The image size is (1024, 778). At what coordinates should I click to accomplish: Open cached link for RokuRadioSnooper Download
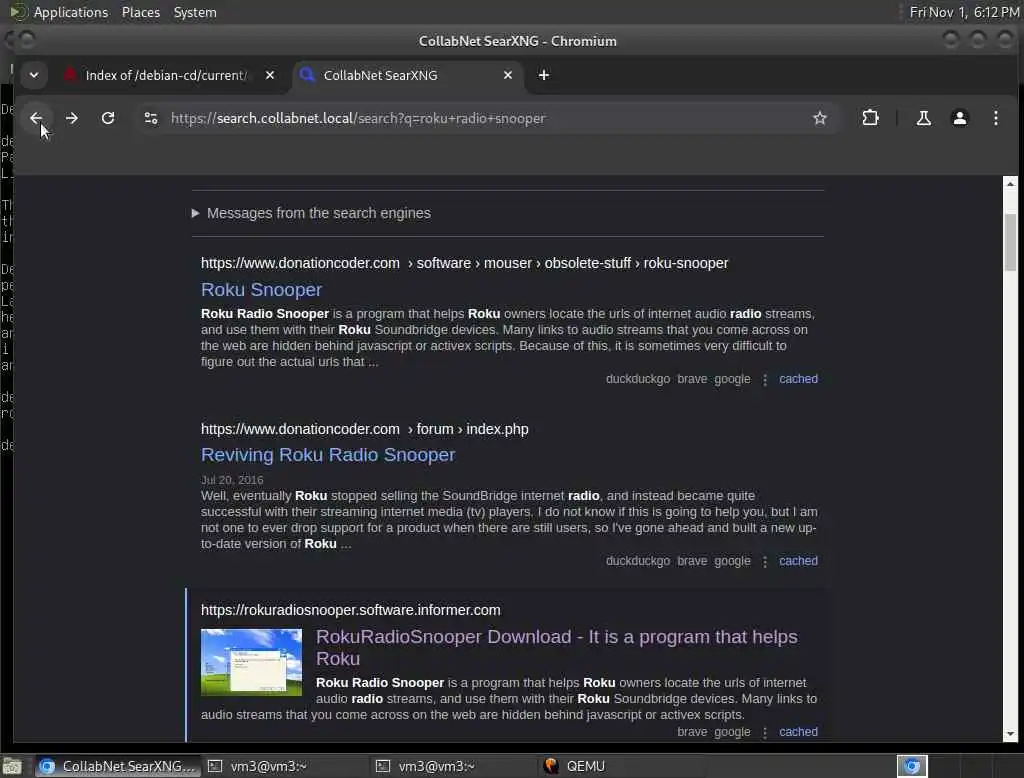click(798, 732)
